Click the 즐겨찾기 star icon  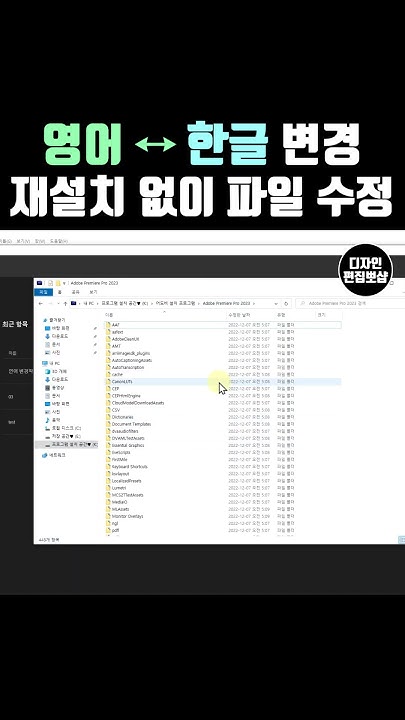tap(45, 320)
